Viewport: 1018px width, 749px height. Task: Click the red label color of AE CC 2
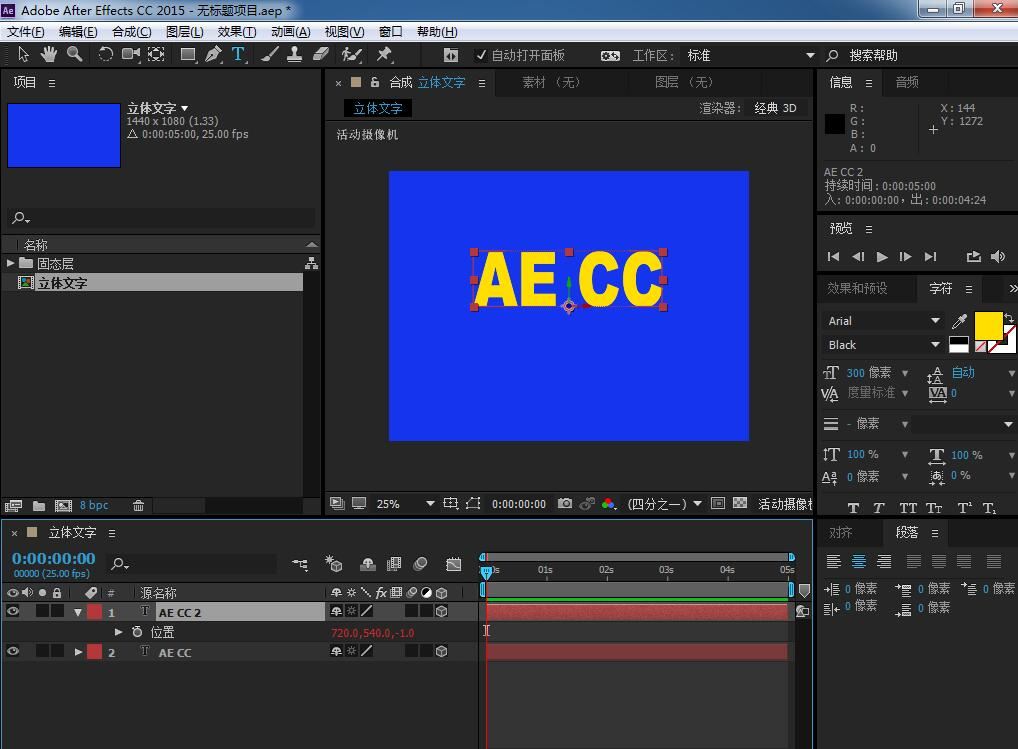95,612
